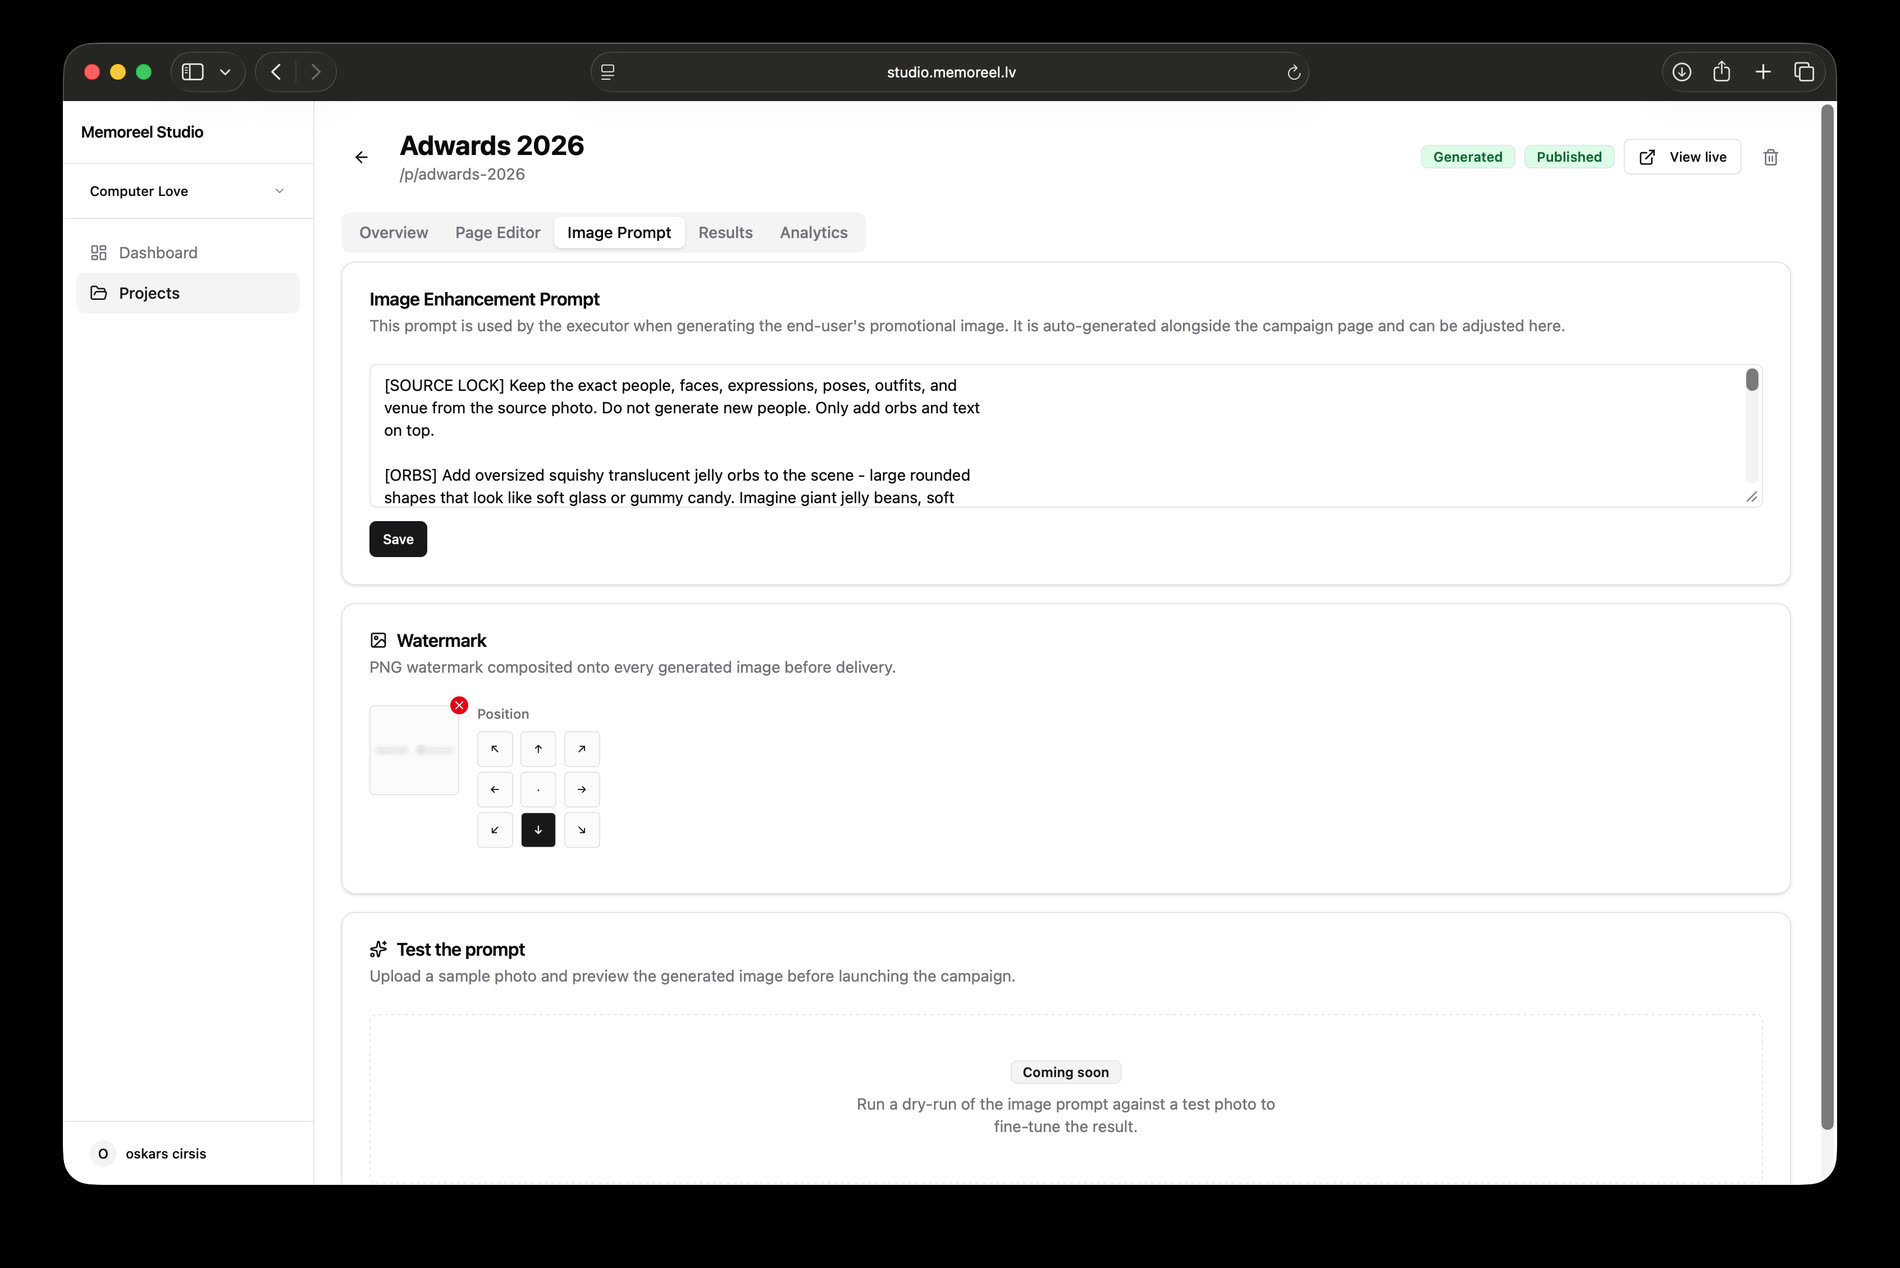Select the Image Prompt tab
1900x1268 pixels.
(619, 233)
